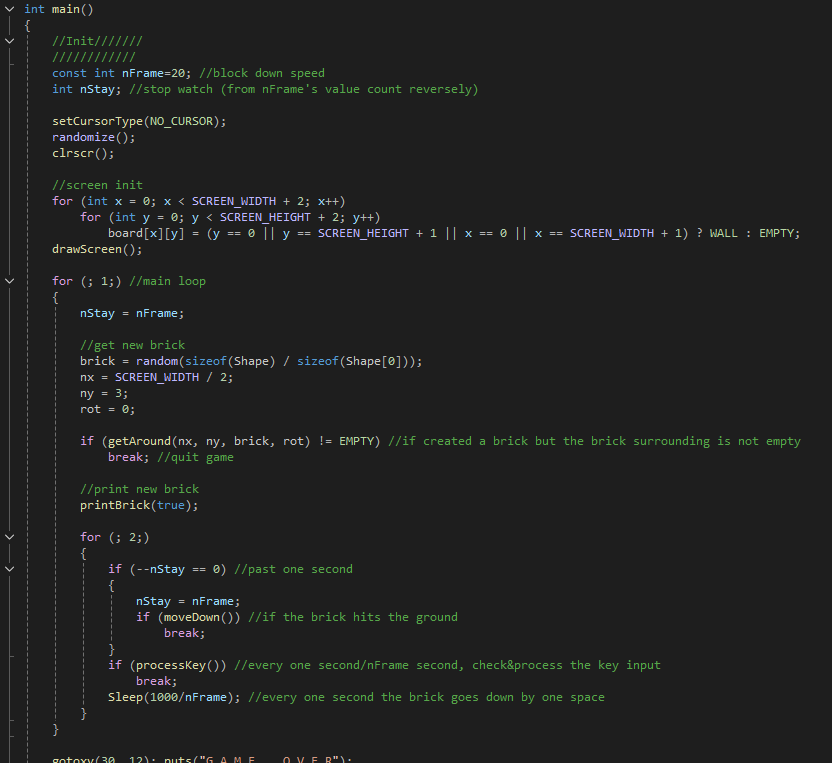The image size is (832, 763).
Task: Collapse the int main() function fold chevron
Action: coord(9,9)
